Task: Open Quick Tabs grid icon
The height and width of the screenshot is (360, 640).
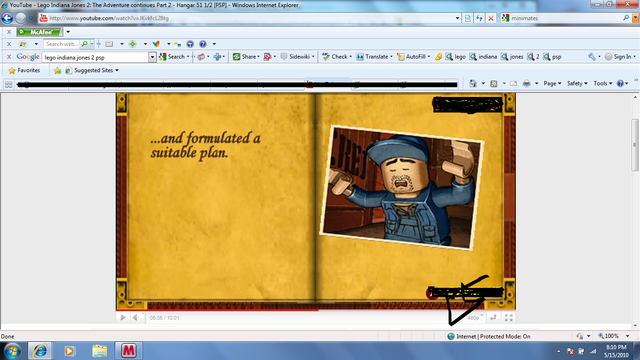Action: (x=9, y=84)
